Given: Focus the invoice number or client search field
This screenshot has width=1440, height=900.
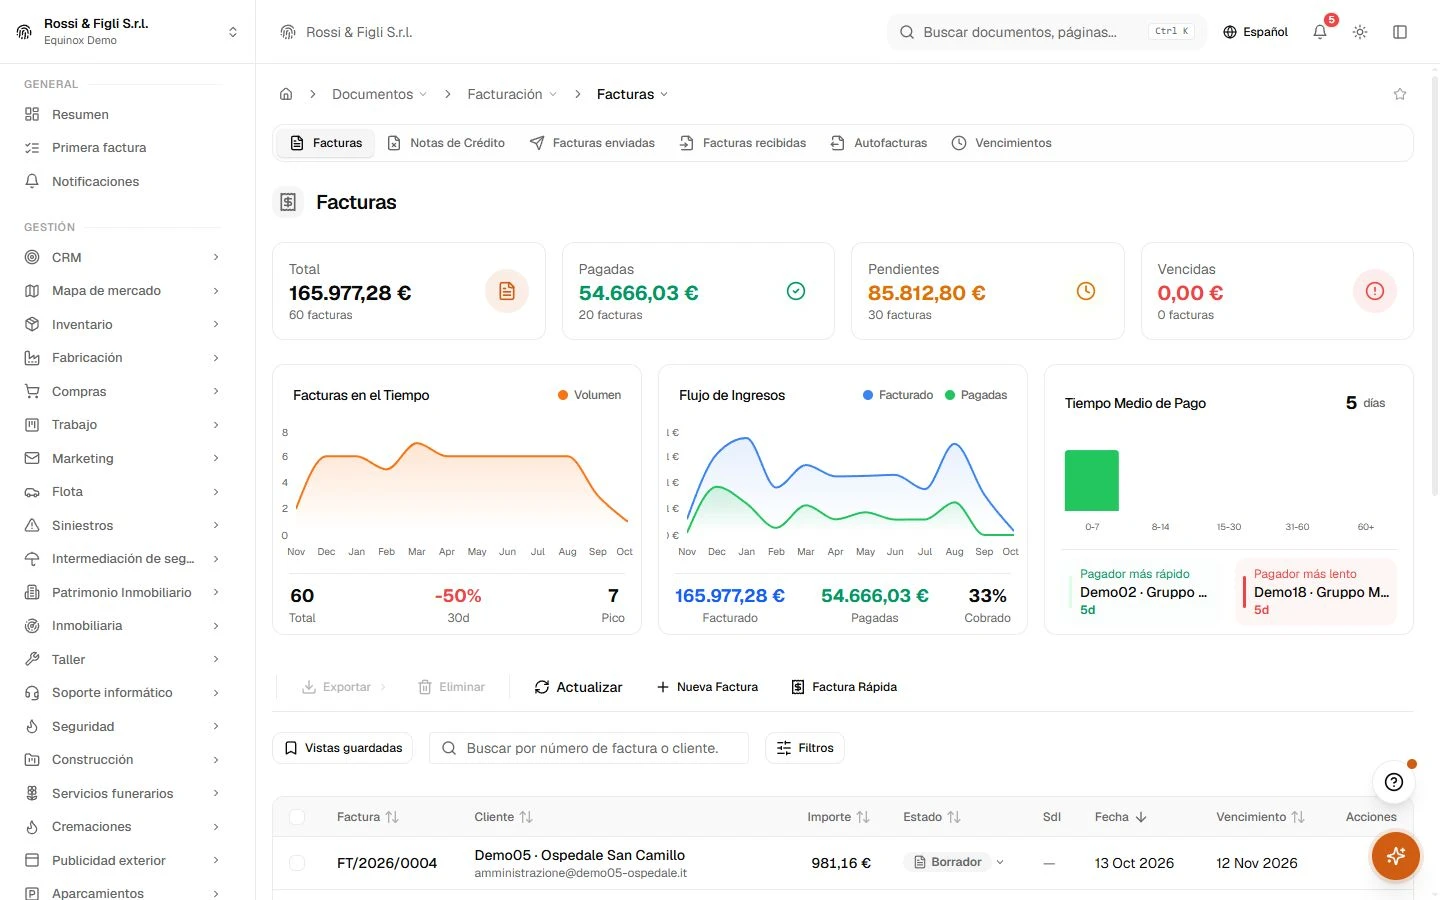Looking at the screenshot, I should point(589,748).
